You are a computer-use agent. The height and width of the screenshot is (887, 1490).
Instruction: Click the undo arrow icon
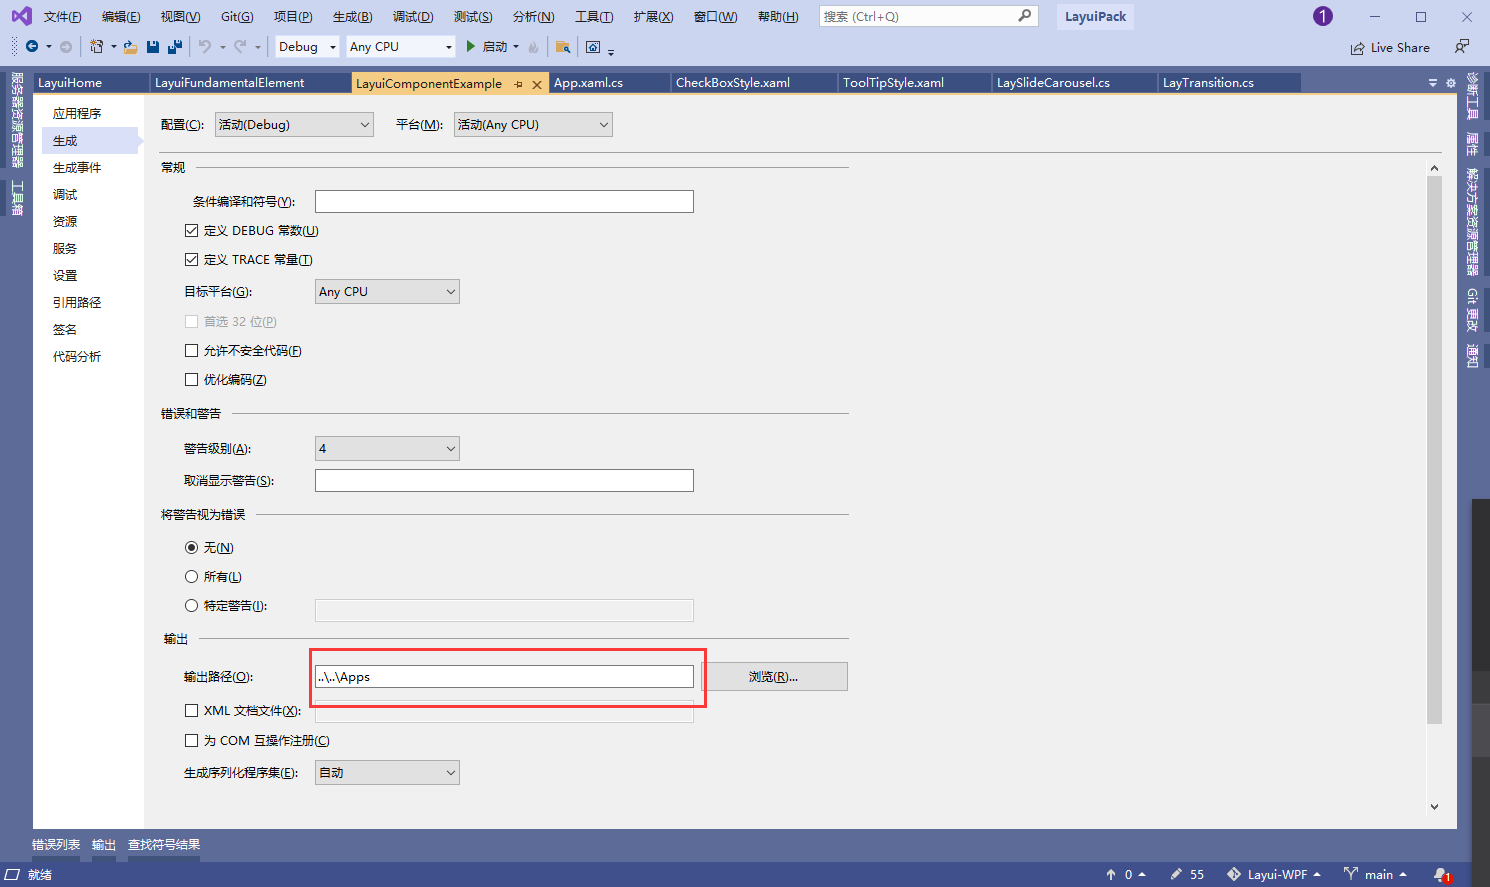(205, 47)
